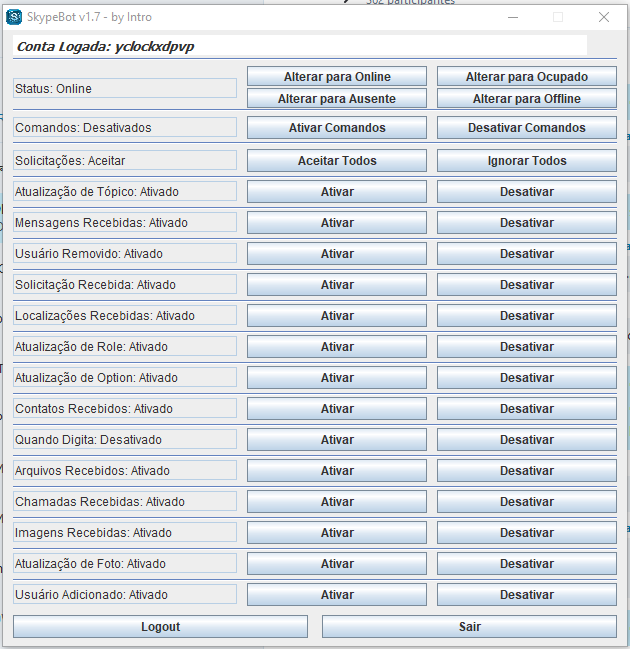Image resolution: width=630 pixels, height=649 pixels.
Task: Ativar Arquivos Recebidos
Action: click(337, 471)
